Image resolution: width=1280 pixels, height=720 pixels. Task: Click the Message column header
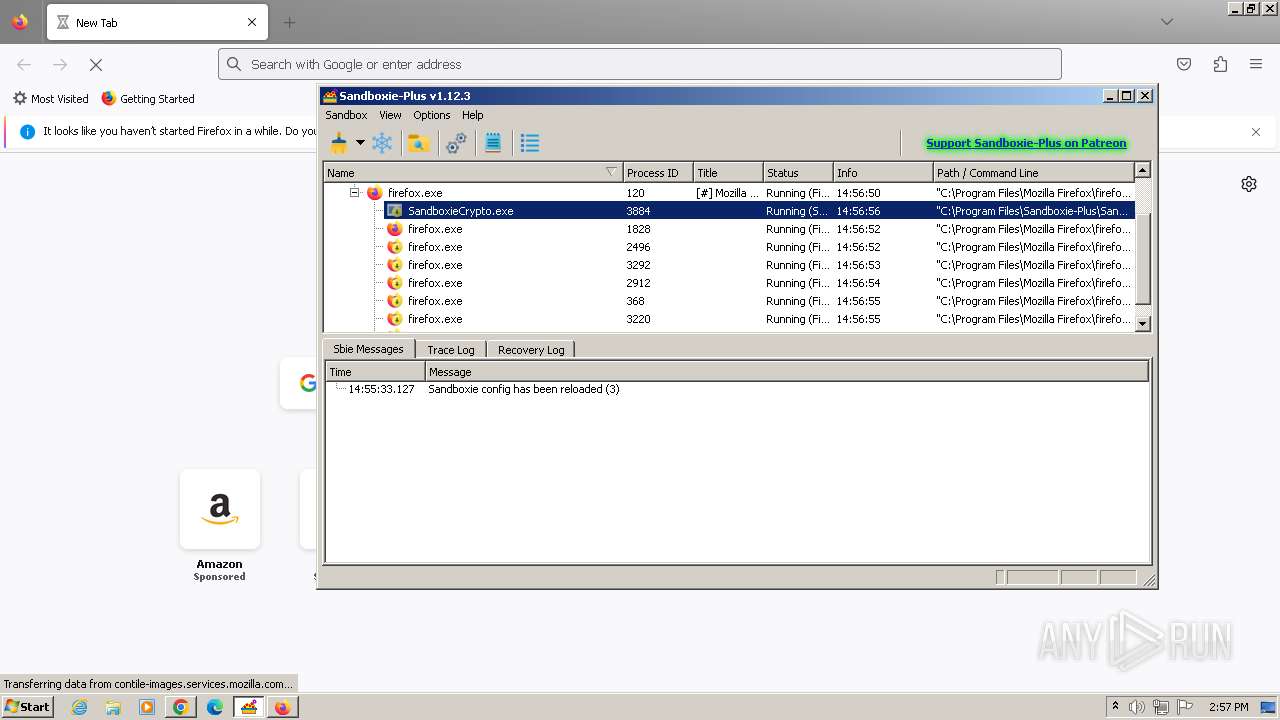(787, 371)
